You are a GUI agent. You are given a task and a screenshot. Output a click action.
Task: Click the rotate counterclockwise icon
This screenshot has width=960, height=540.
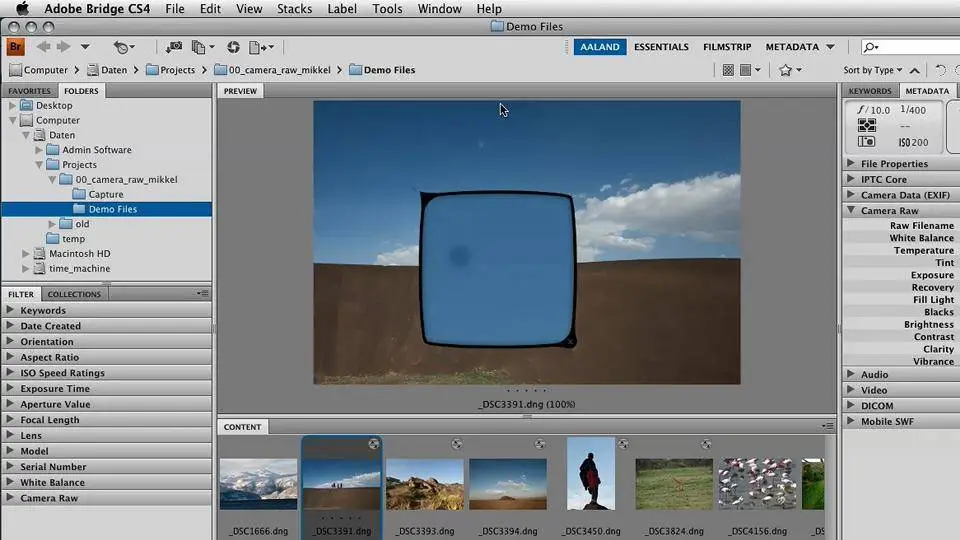(x=939, y=70)
